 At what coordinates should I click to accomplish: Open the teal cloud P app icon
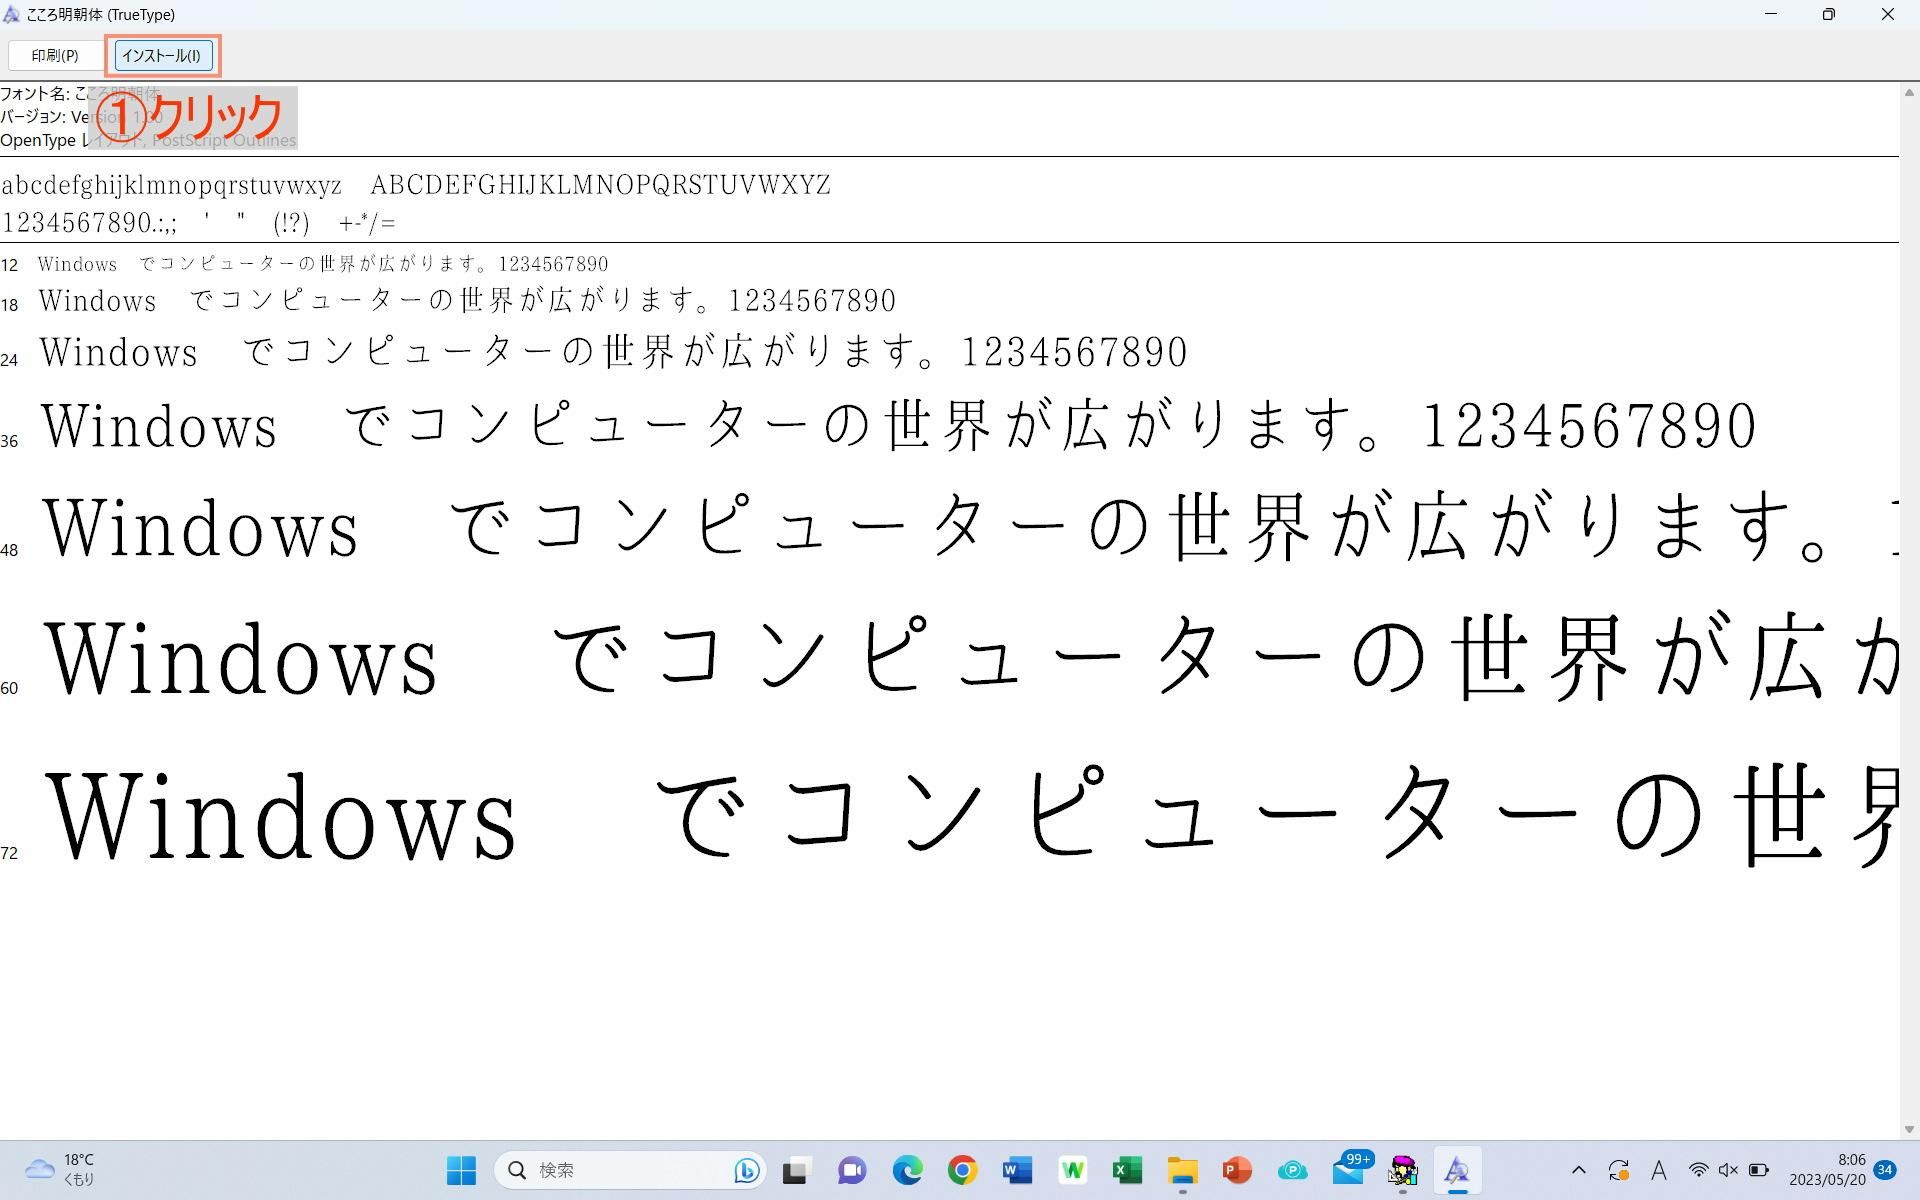pos(1292,1170)
